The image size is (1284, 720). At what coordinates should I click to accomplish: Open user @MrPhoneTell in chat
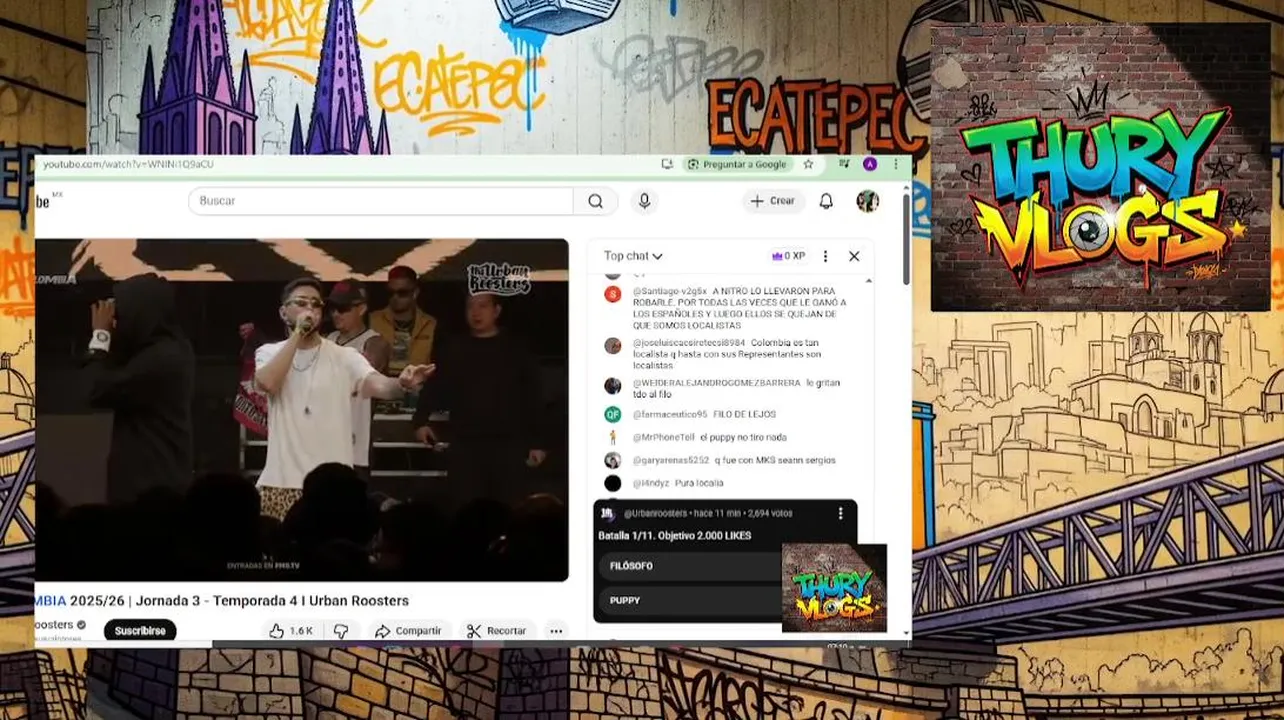click(664, 437)
